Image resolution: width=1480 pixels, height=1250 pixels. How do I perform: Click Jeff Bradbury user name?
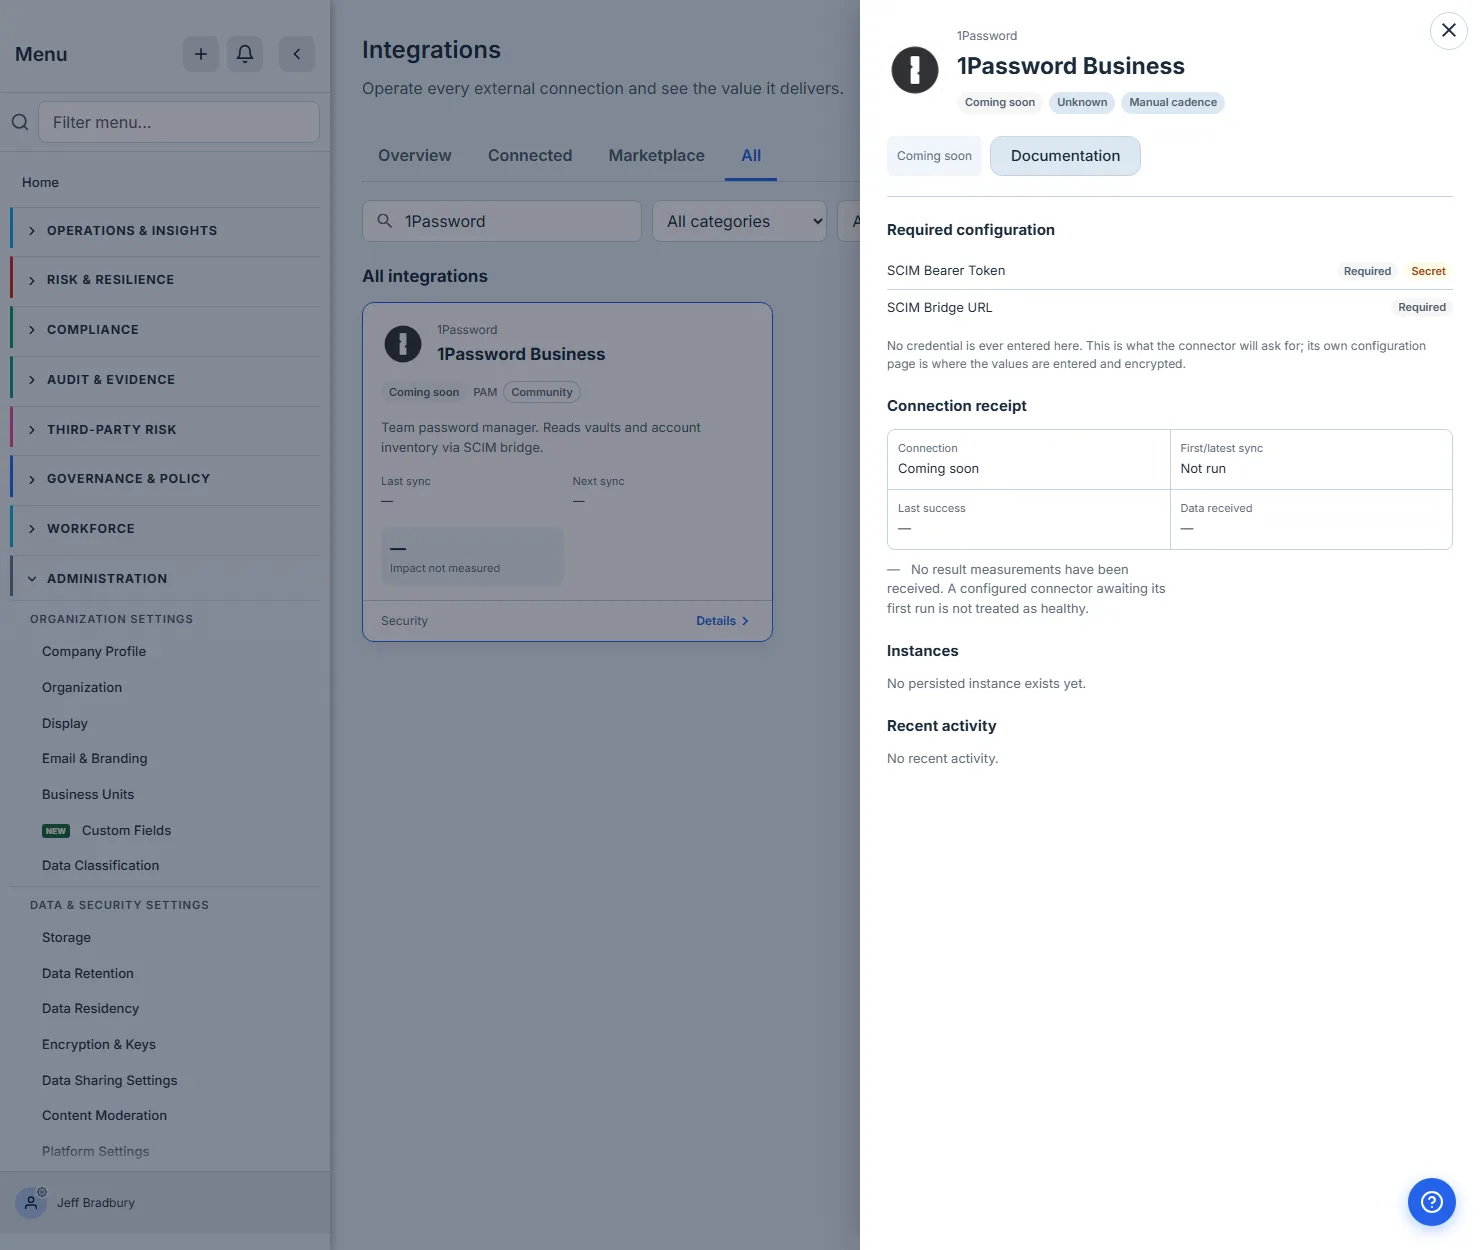(96, 1203)
